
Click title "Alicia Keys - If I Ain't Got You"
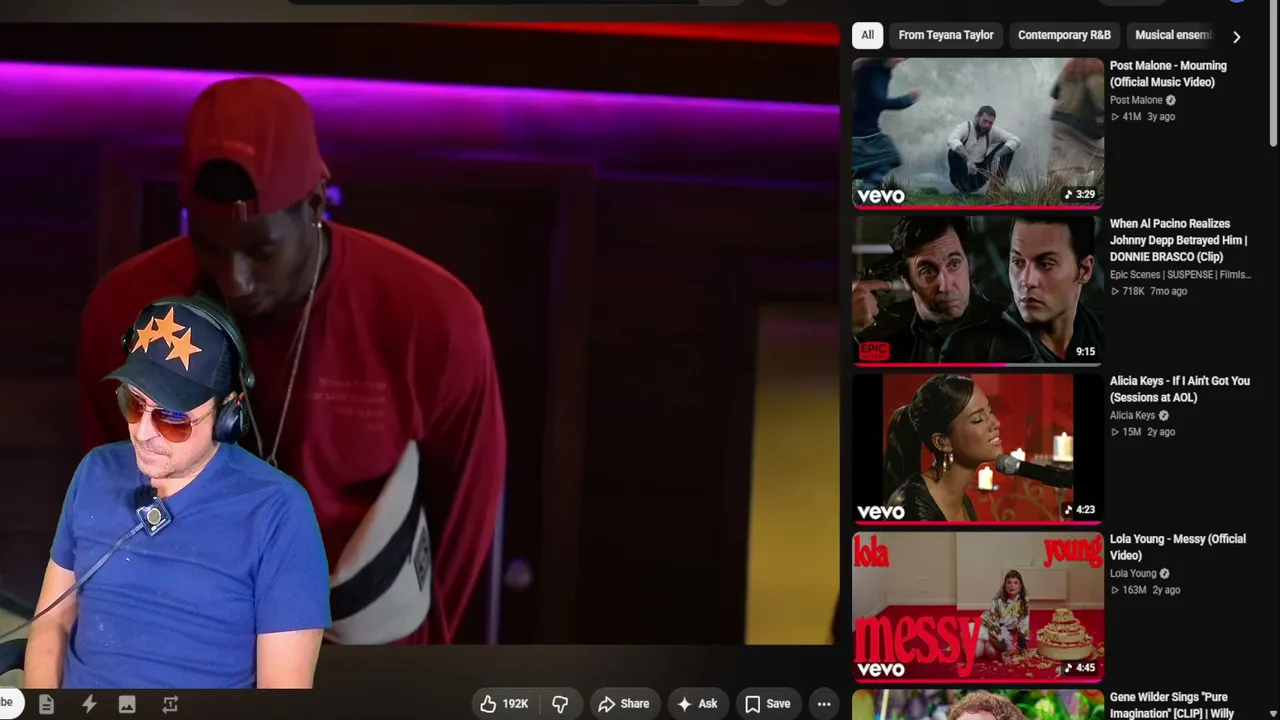click(1180, 389)
